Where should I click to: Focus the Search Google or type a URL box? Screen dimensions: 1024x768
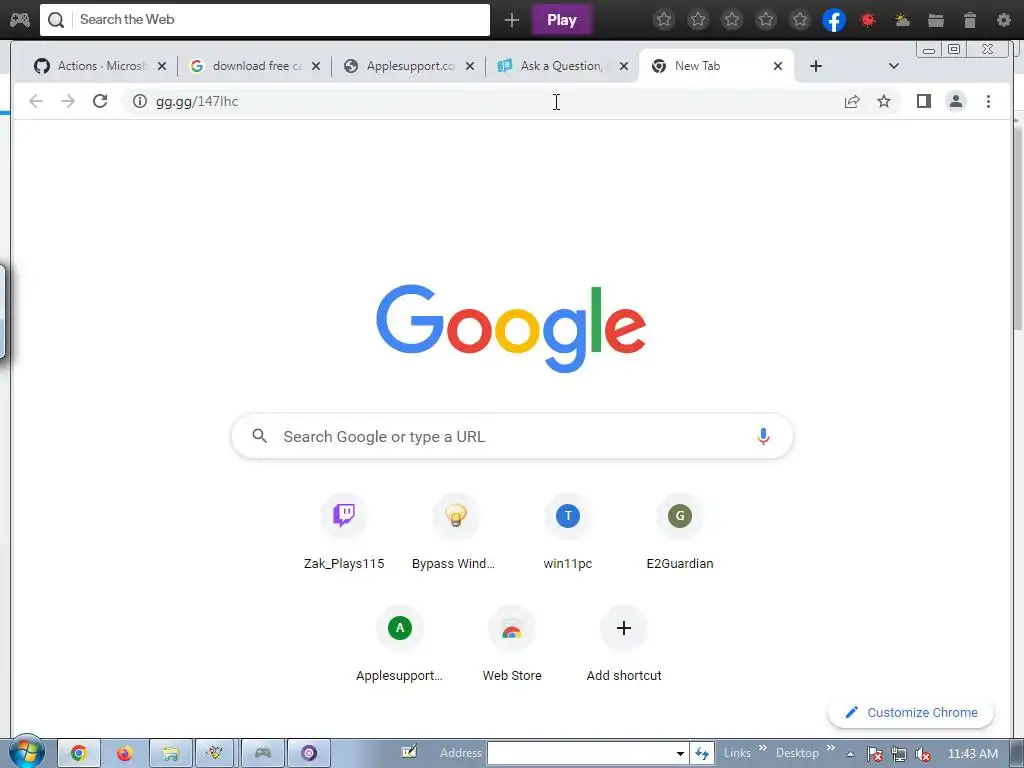pyautogui.click(x=512, y=436)
